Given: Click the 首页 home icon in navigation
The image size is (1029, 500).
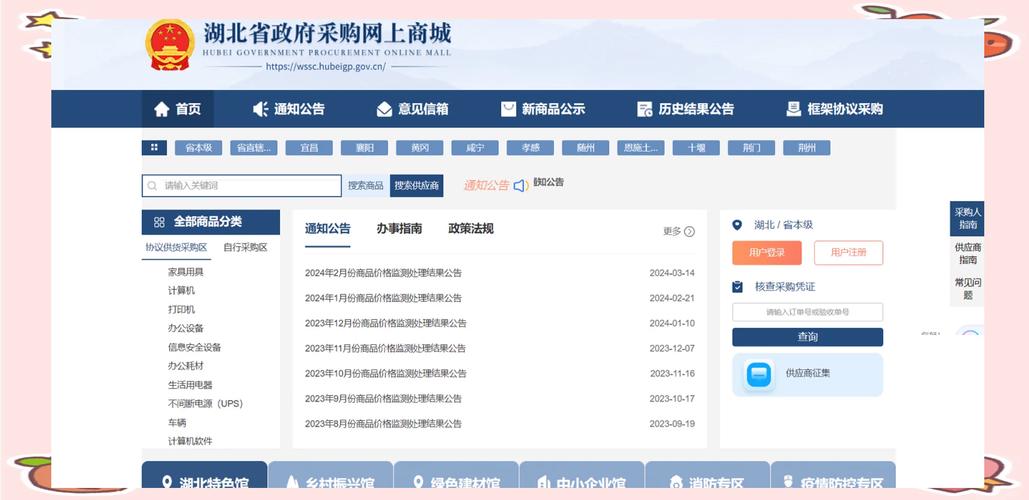Looking at the screenshot, I should pos(162,109).
